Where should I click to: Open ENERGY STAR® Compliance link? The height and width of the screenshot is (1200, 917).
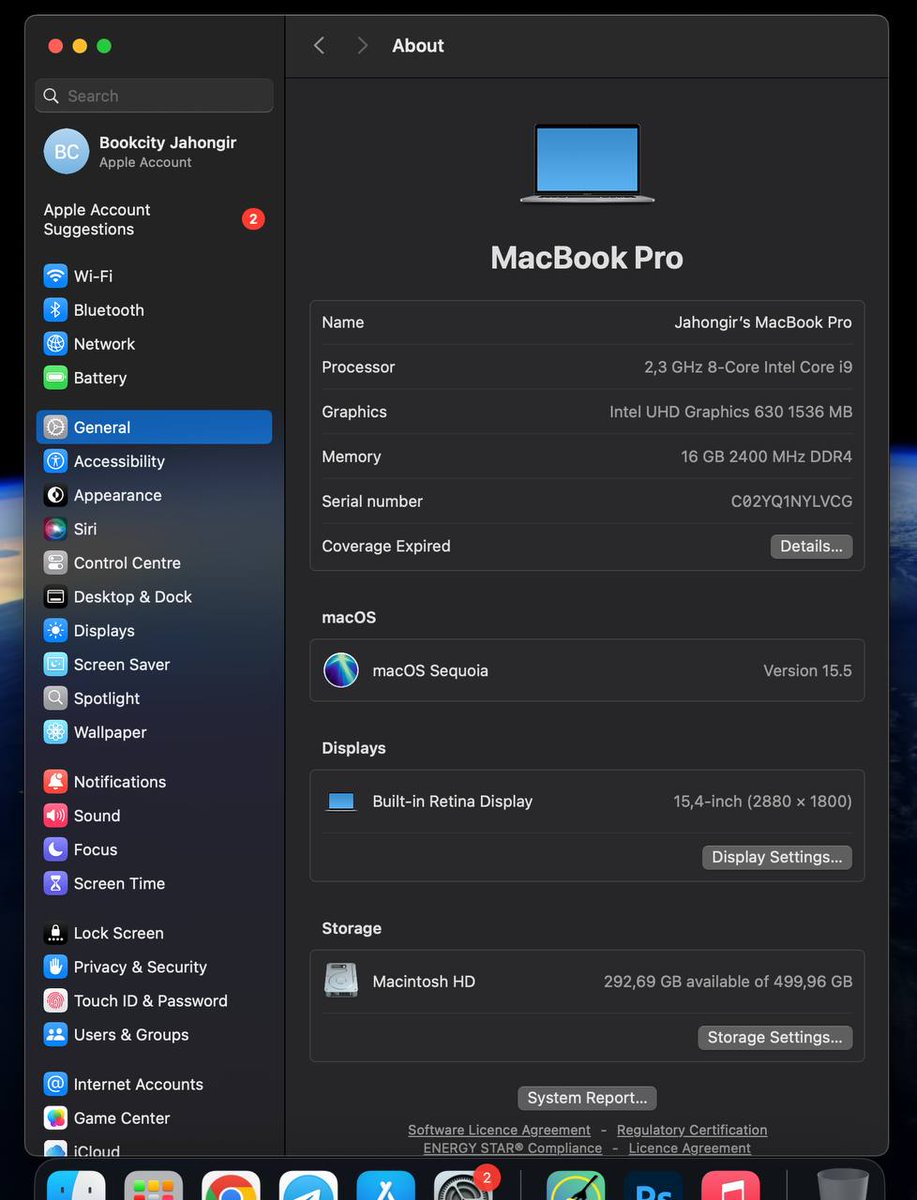512,1148
